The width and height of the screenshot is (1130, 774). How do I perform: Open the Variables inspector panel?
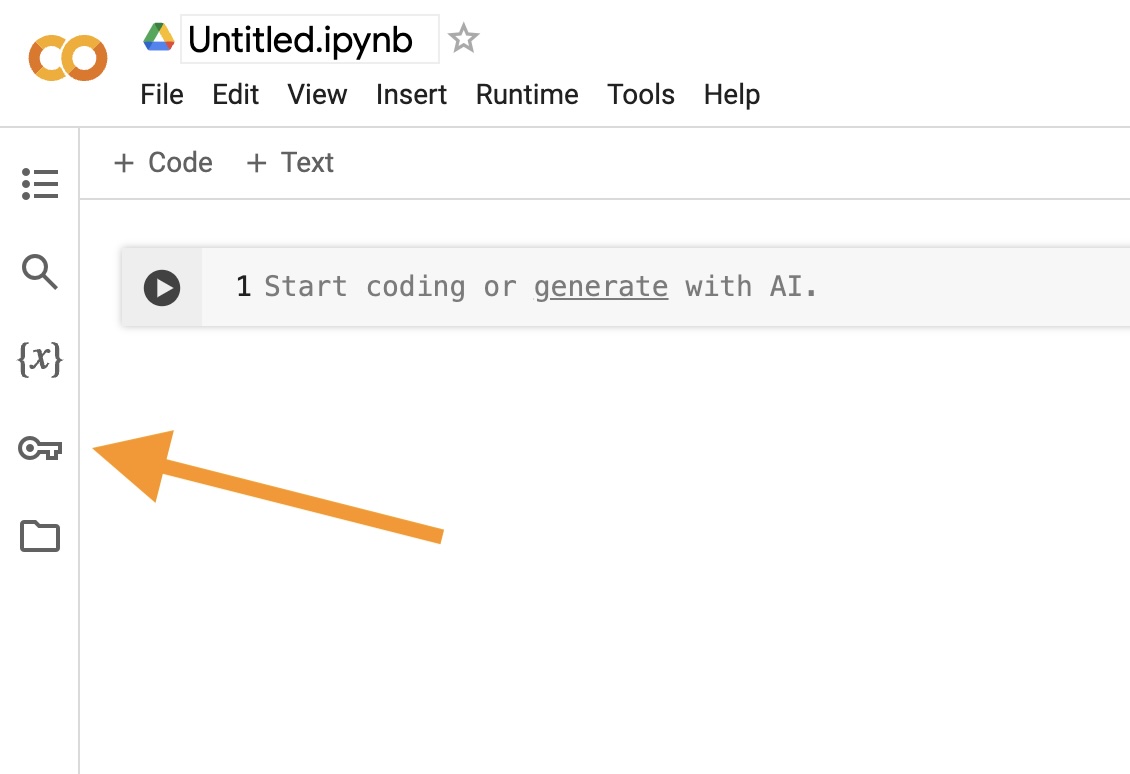tap(40, 359)
